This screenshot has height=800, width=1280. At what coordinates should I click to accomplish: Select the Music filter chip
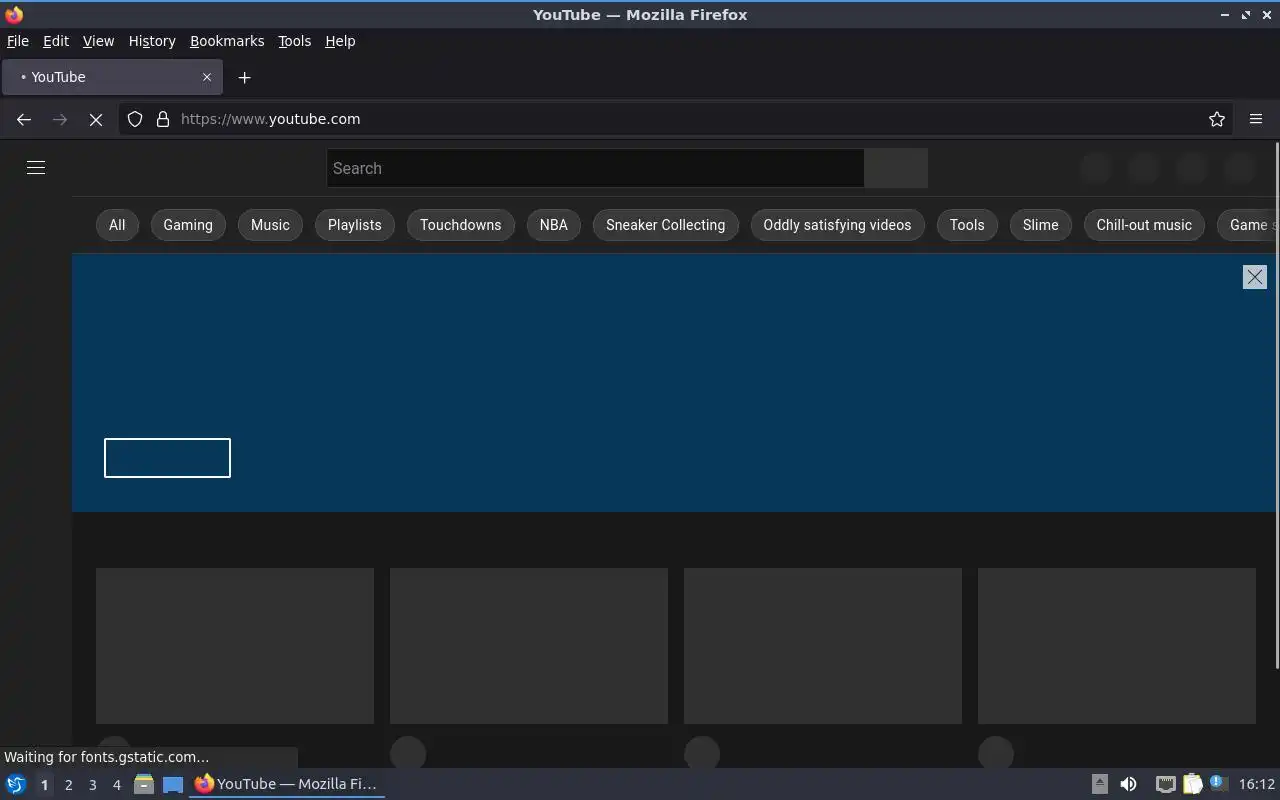[270, 225]
